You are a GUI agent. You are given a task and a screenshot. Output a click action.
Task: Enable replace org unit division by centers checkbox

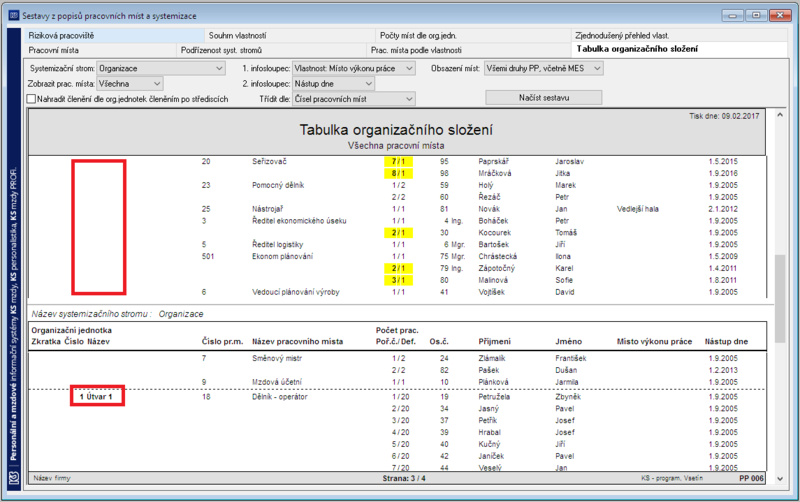32,98
